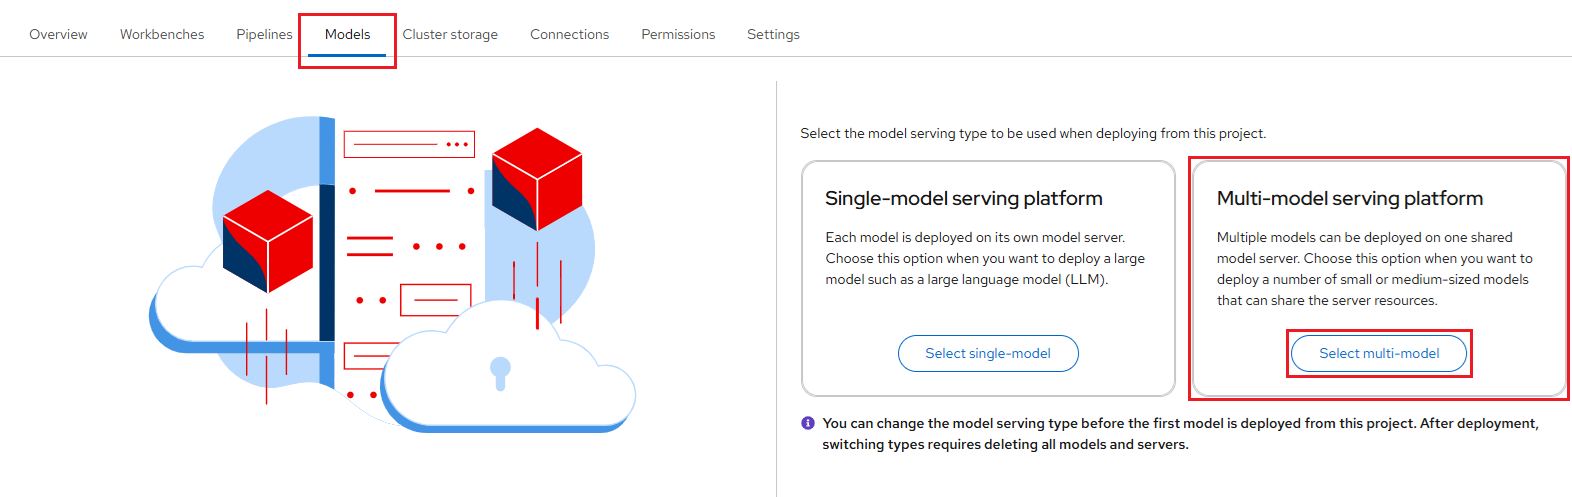Switch to the Connections tab

tap(569, 34)
